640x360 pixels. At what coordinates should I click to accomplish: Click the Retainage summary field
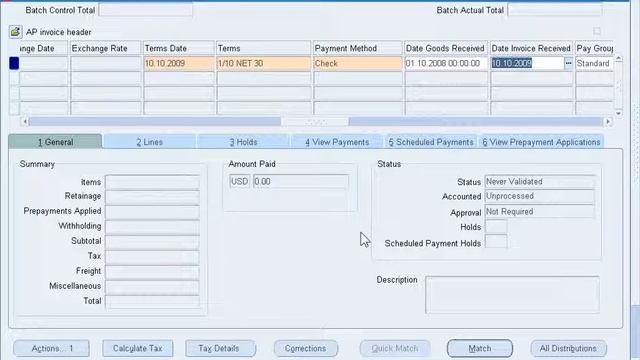coord(152,197)
